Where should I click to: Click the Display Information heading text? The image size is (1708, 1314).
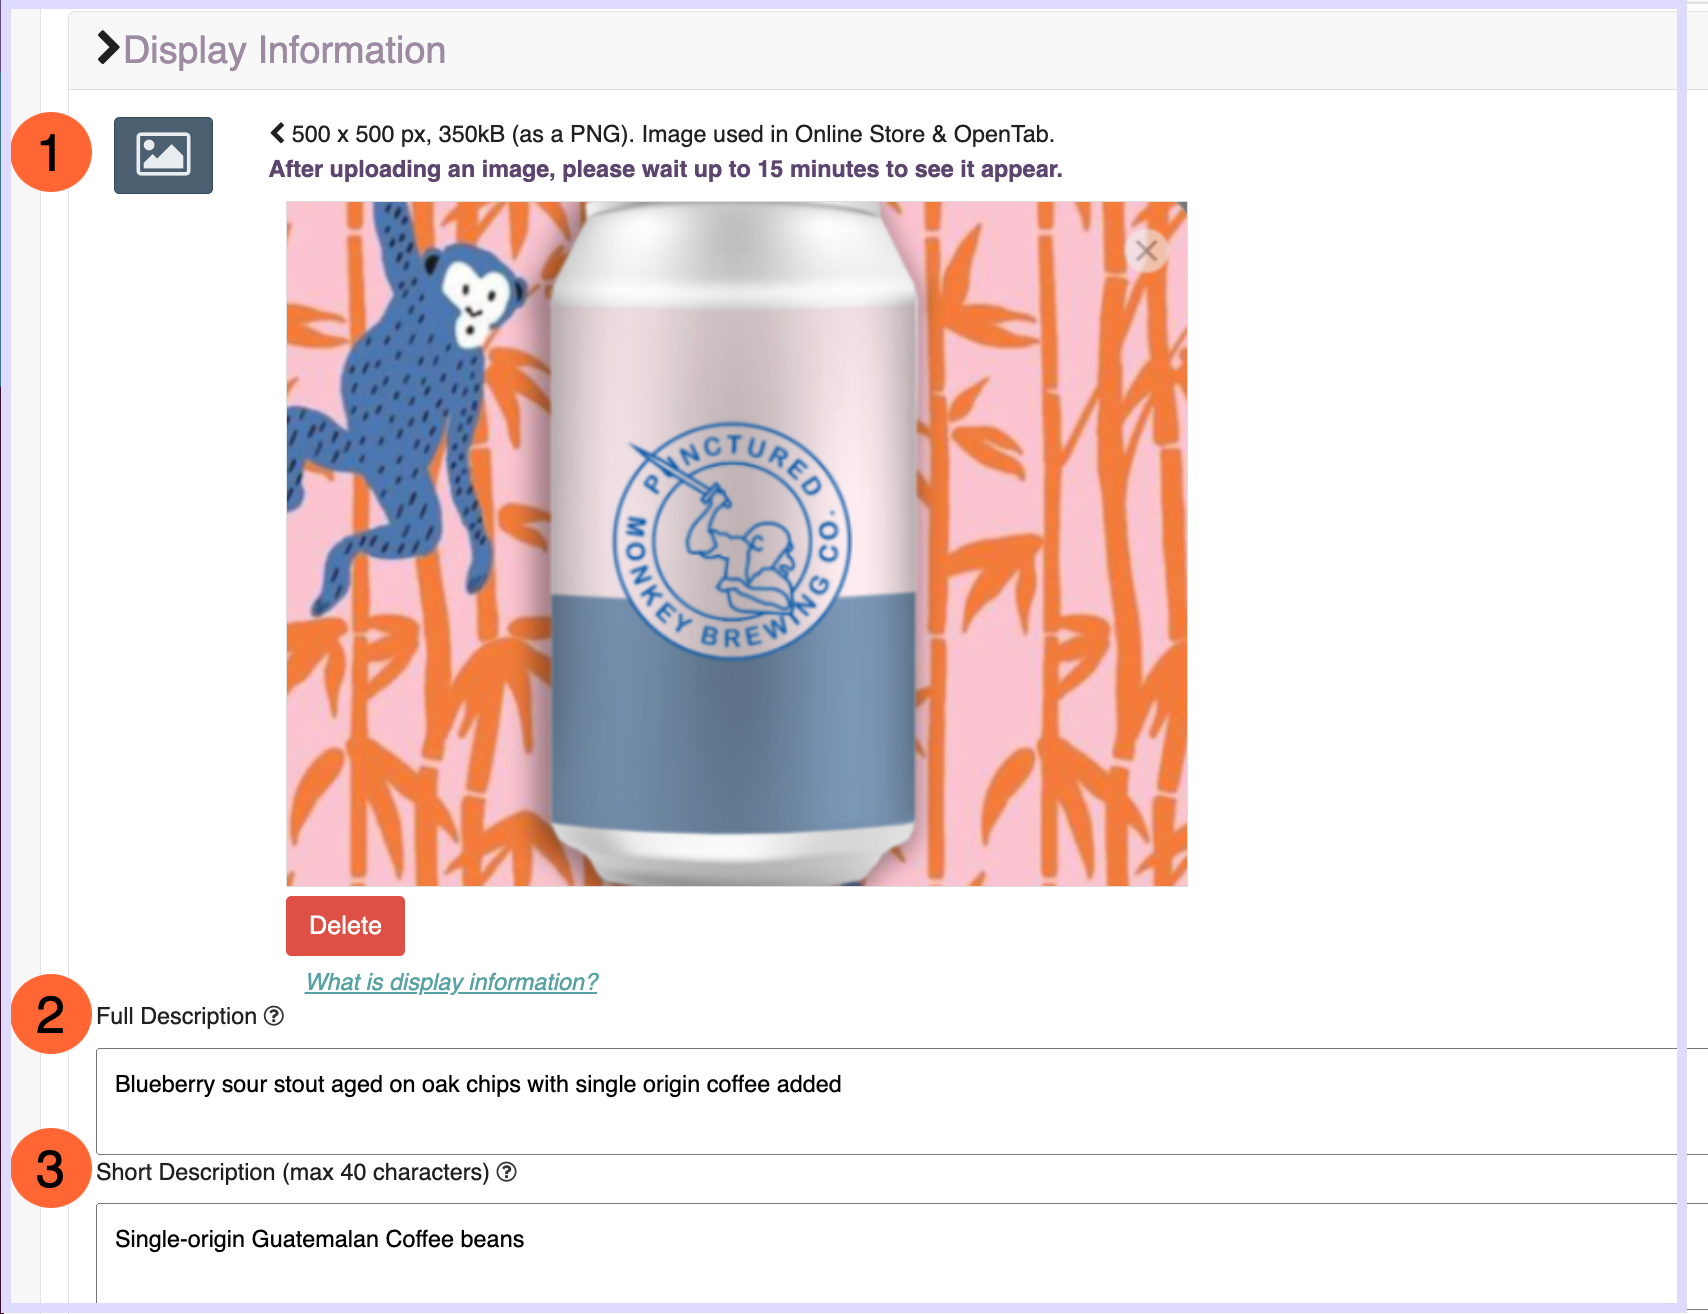click(285, 50)
